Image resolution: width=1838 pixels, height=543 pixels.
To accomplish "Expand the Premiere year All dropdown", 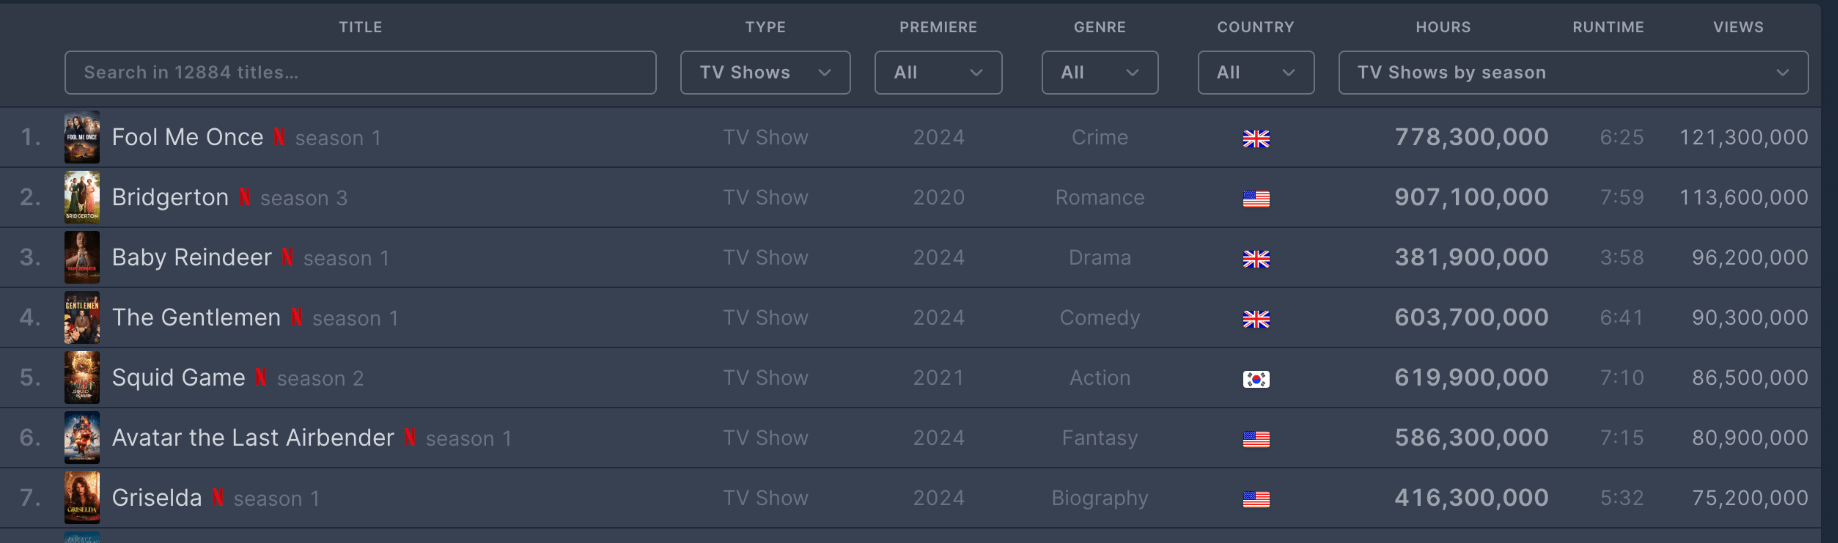I will click(938, 73).
